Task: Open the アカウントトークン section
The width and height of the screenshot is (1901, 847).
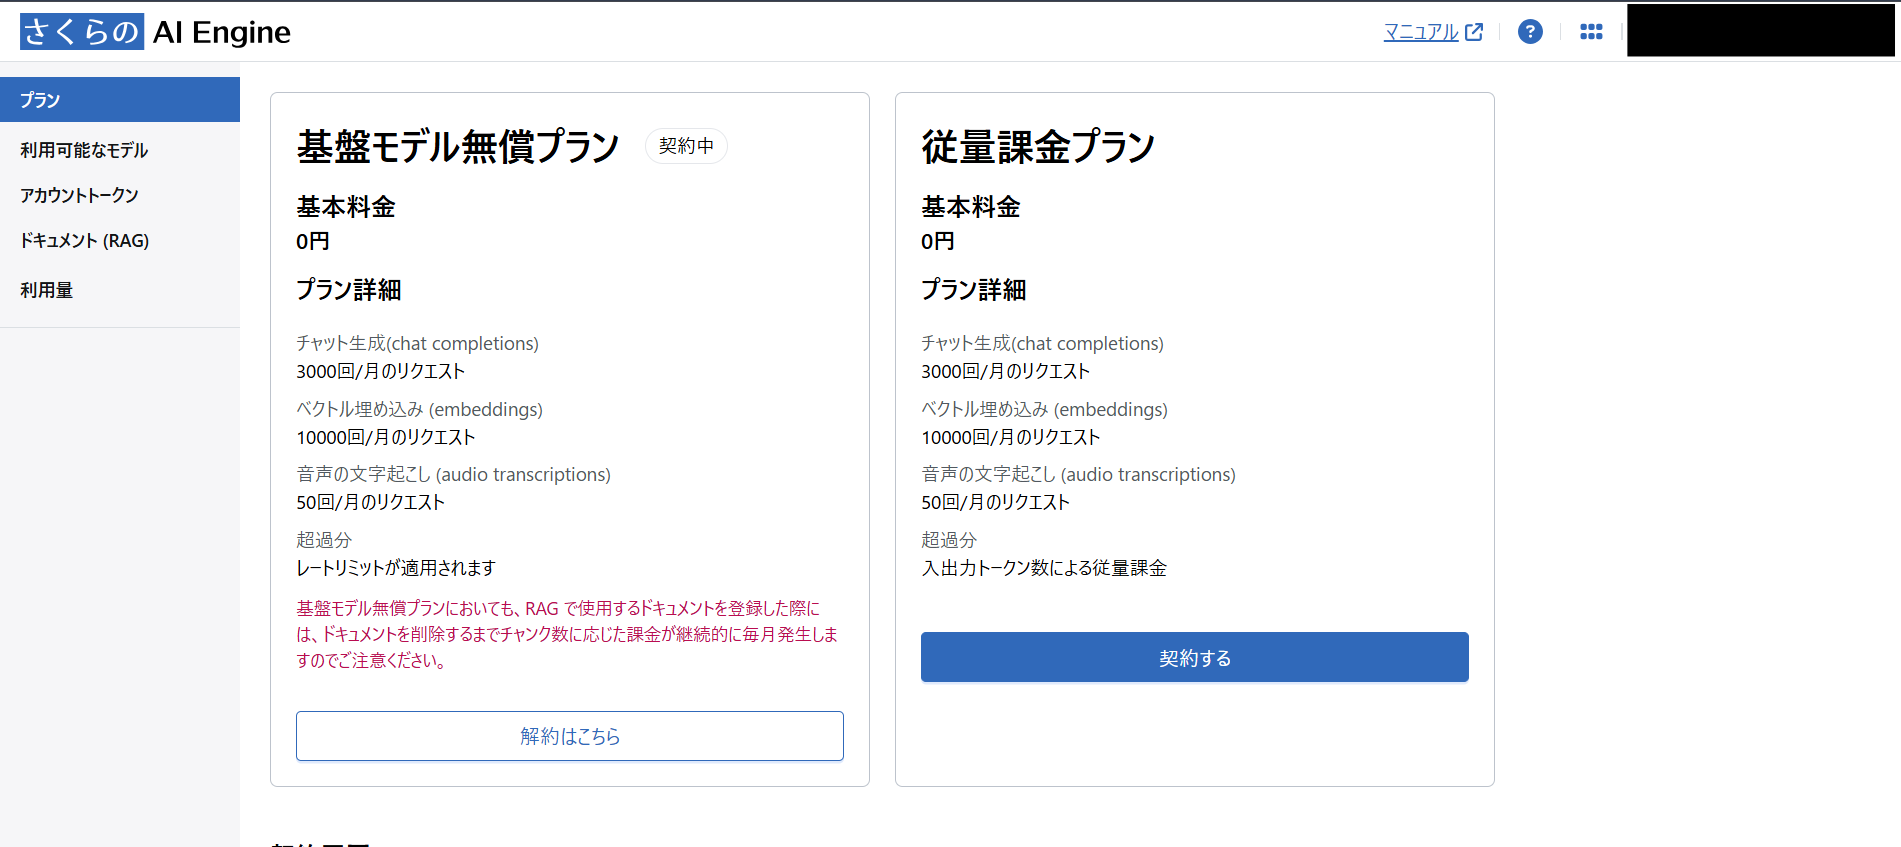Action: 79,195
